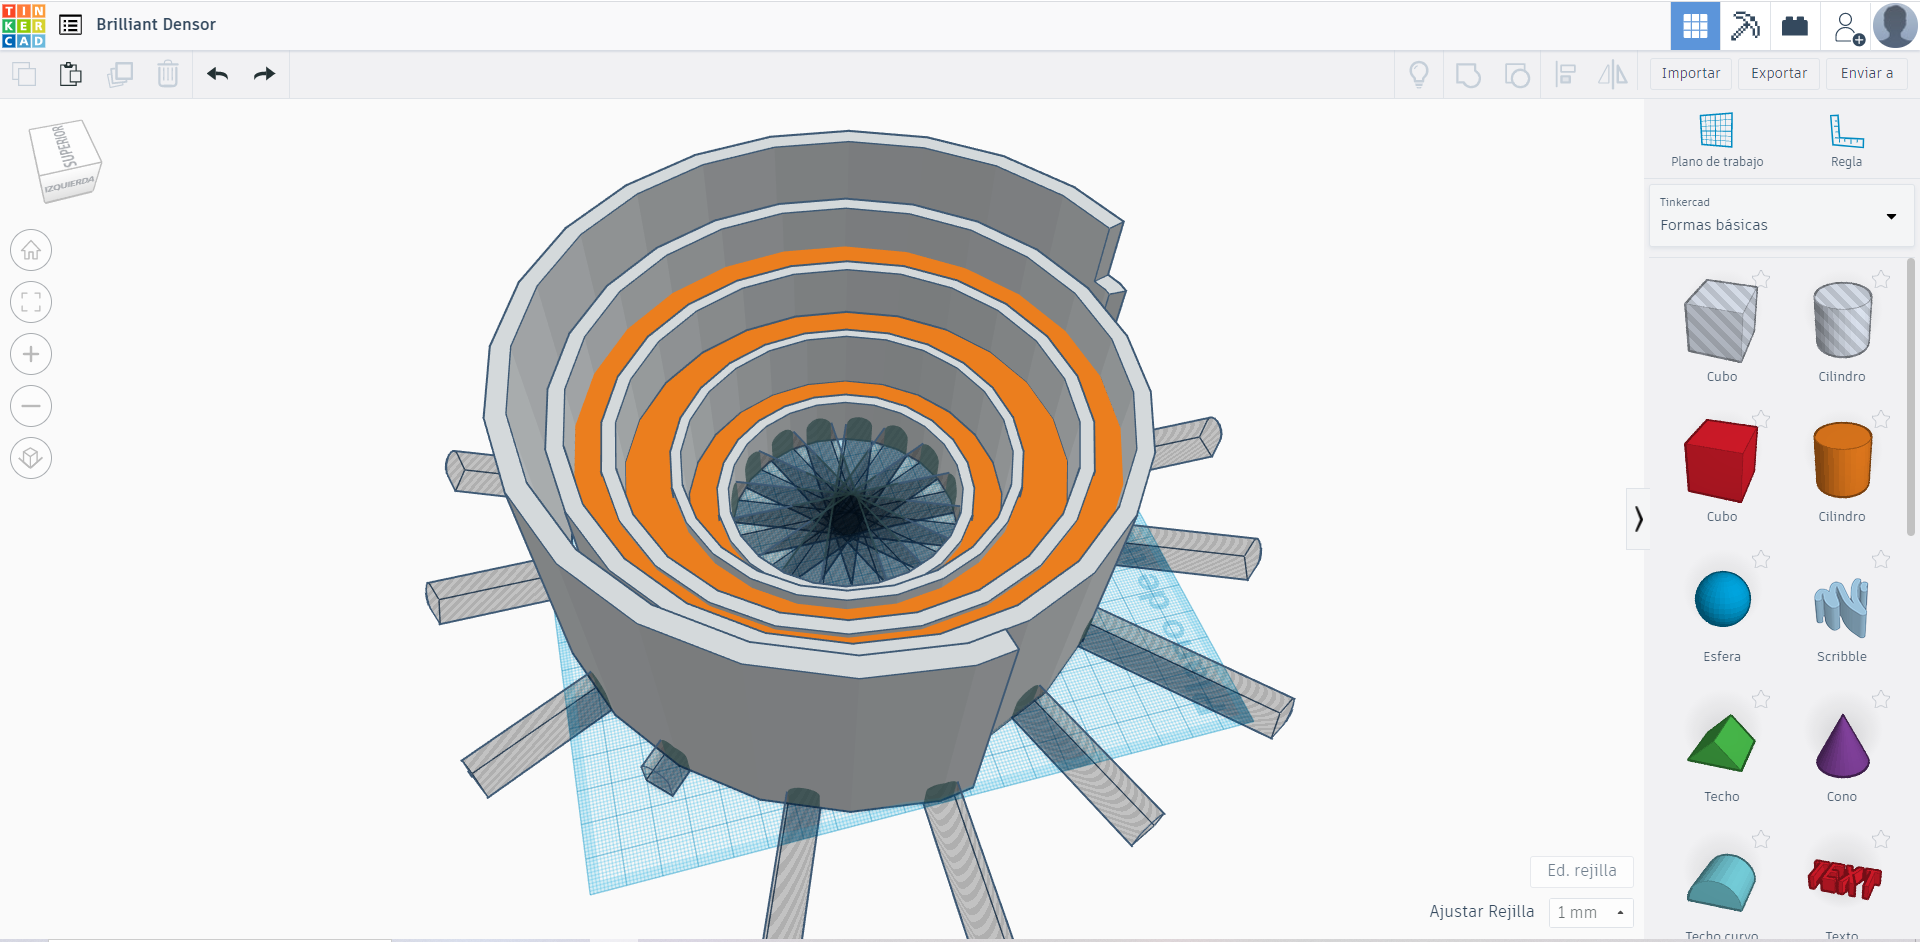The width and height of the screenshot is (1920, 942).
Task: Zoom in with the plus icon
Action: point(31,354)
